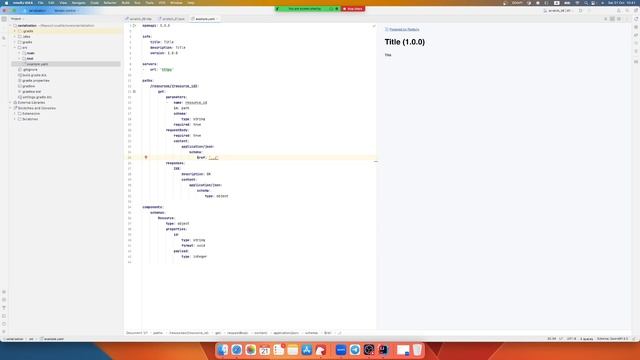This screenshot has width=640, height=360.
Task: Open the Navigate menu
Action: pyautogui.click(x=78, y=2)
